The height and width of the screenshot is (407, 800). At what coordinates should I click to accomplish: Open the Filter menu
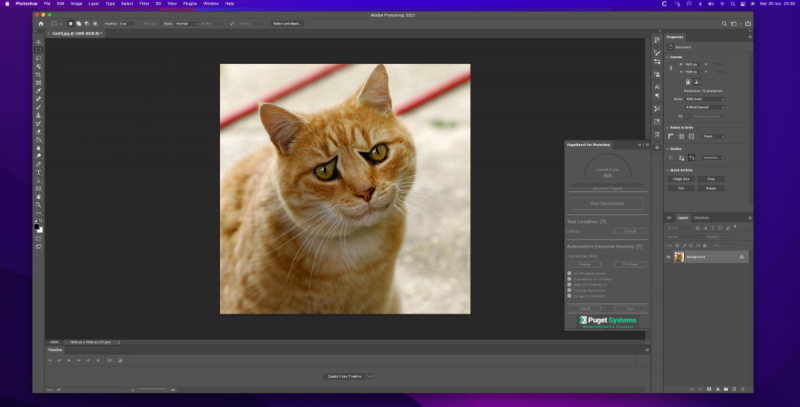click(x=143, y=4)
